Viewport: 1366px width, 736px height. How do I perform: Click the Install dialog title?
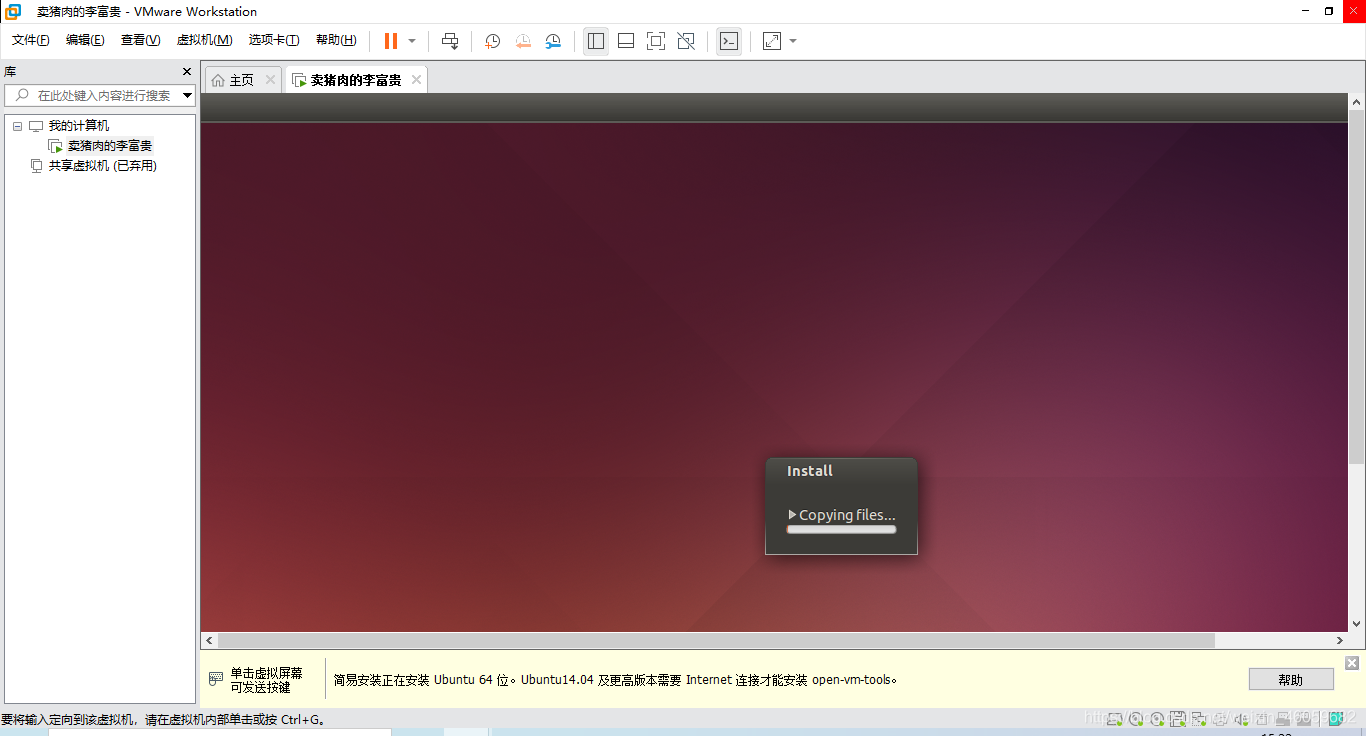coord(810,471)
